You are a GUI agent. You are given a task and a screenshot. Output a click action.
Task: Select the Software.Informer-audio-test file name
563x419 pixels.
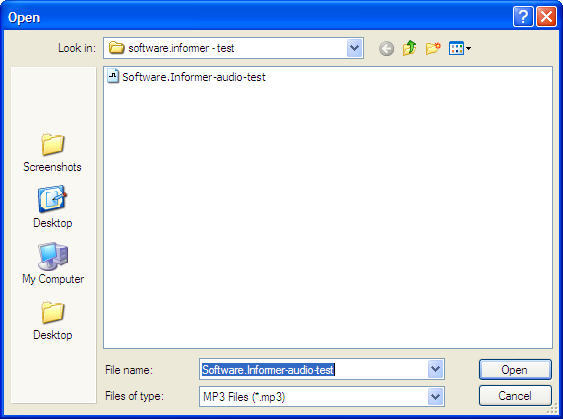click(x=194, y=77)
